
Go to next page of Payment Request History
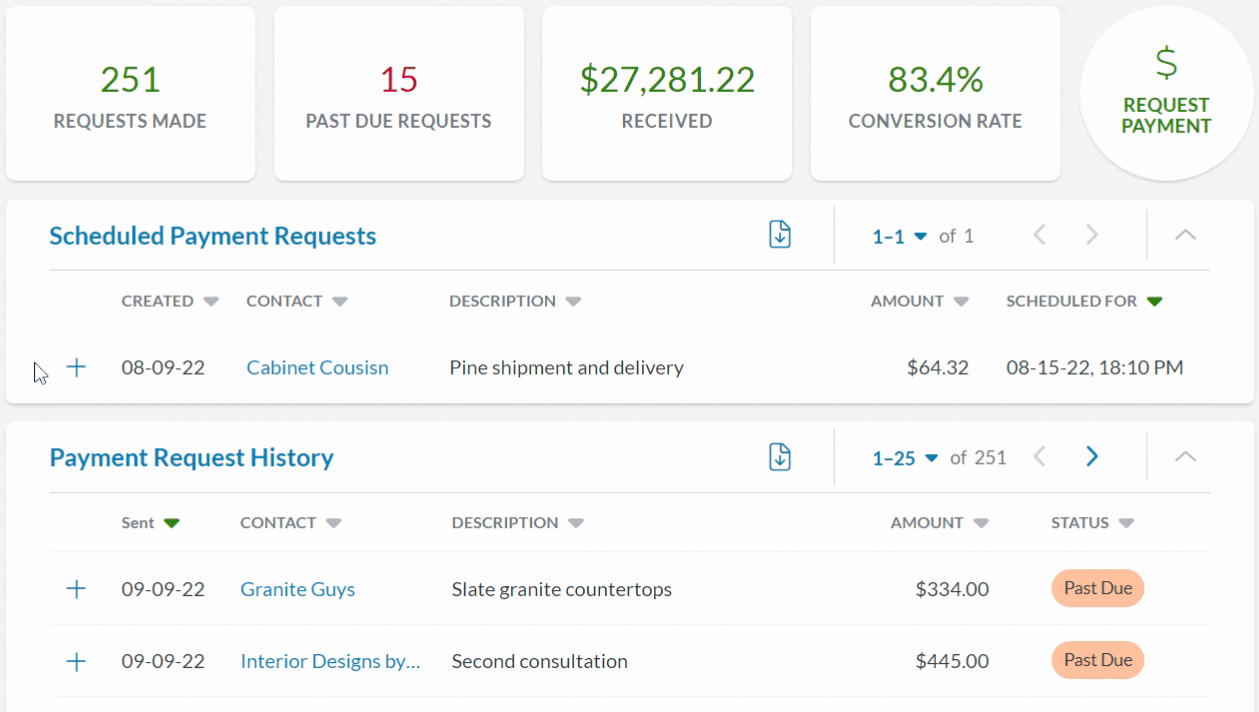(1091, 456)
